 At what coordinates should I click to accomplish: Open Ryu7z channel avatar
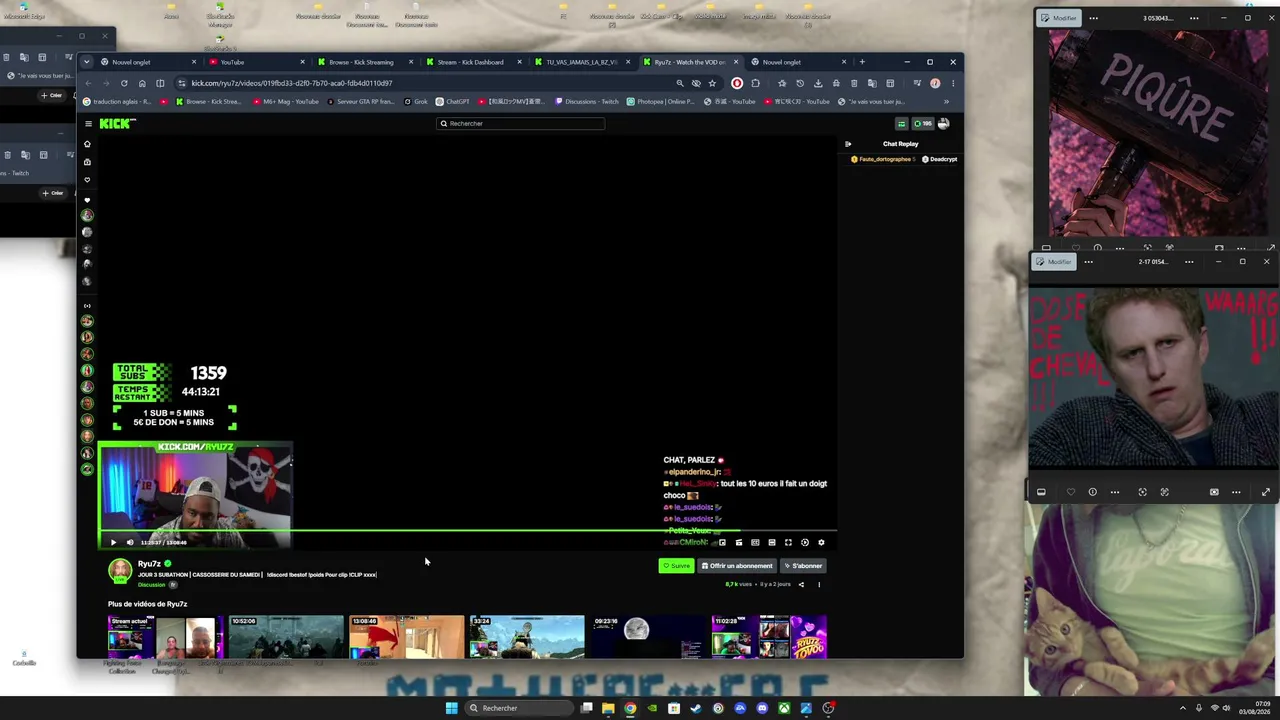(x=120, y=570)
